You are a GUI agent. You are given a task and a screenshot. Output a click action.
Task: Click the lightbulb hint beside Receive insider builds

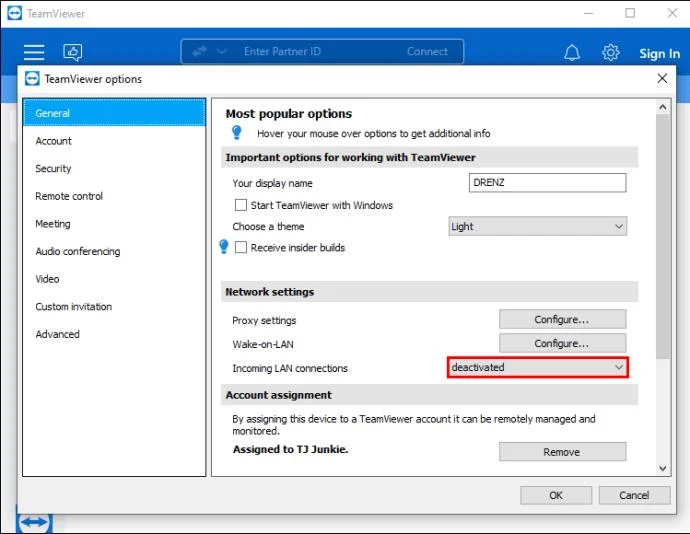(x=224, y=247)
